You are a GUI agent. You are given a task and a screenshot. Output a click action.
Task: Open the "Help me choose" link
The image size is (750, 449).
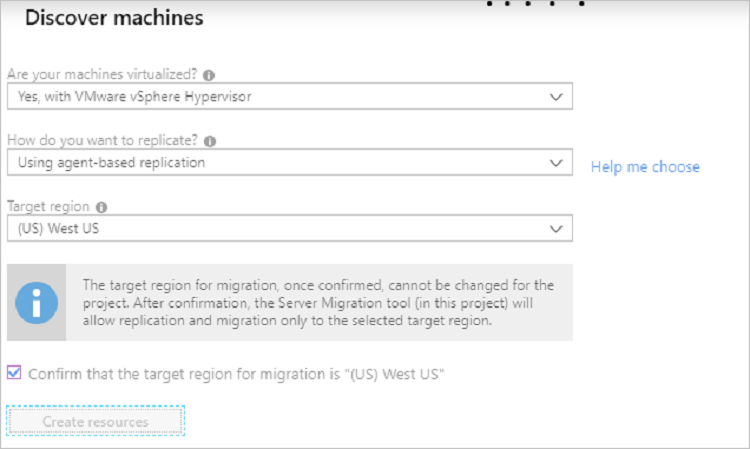tap(645, 167)
